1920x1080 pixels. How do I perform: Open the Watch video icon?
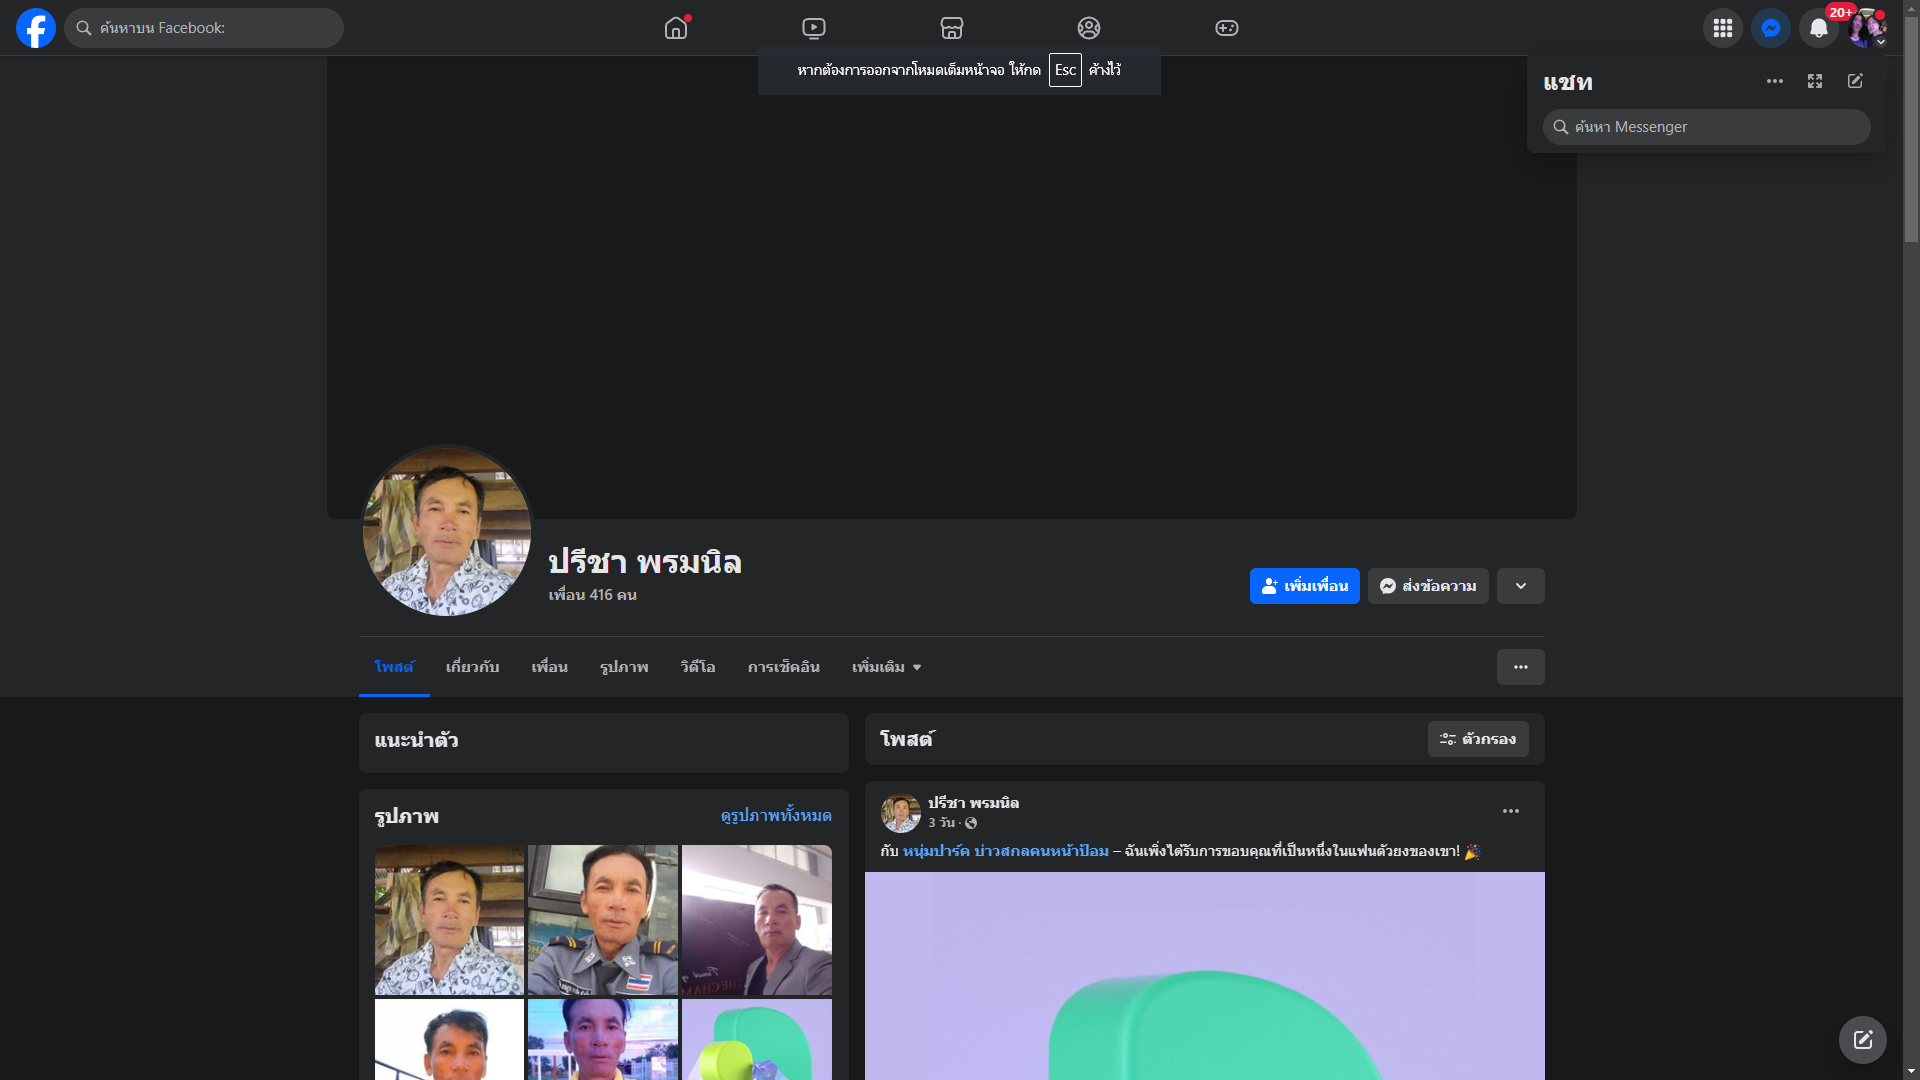814,28
